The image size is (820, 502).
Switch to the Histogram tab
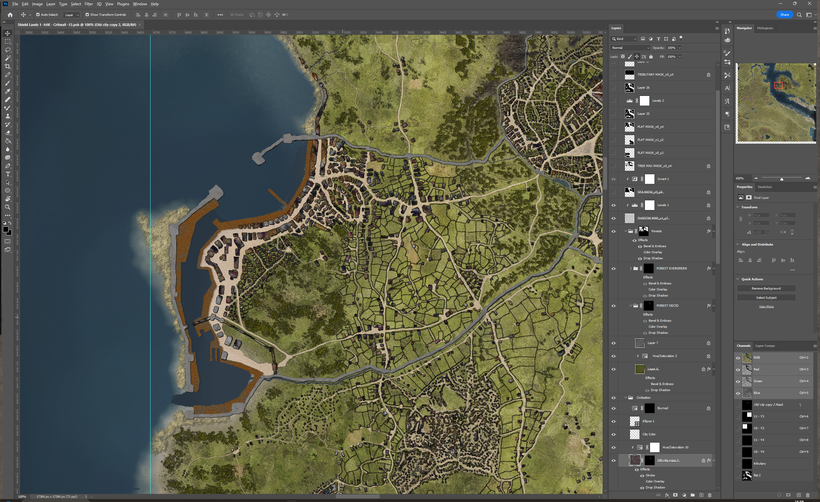coord(765,28)
